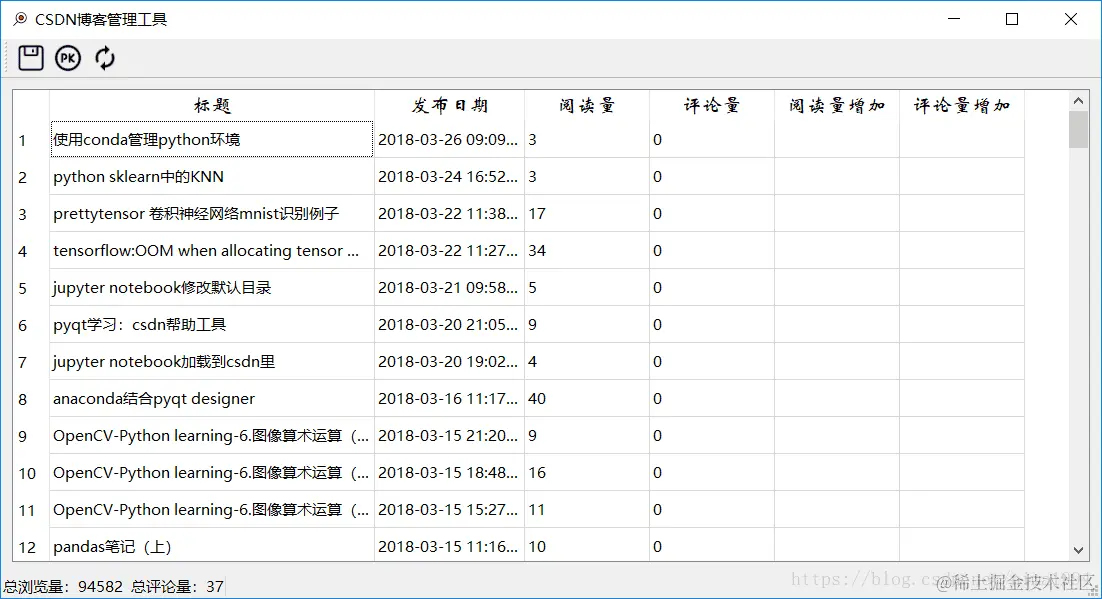Click the 阅读量增加 column header
This screenshot has width=1102, height=599.
point(836,104)
